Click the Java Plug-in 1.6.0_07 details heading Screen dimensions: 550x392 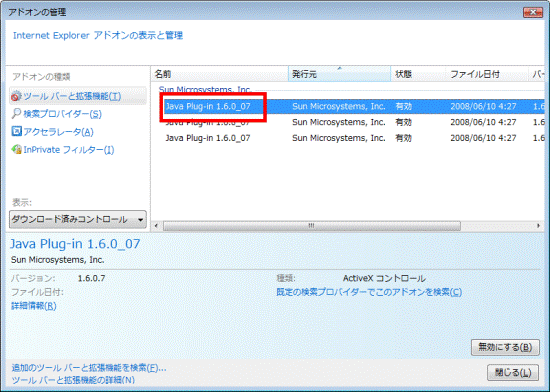click(75, 244)
